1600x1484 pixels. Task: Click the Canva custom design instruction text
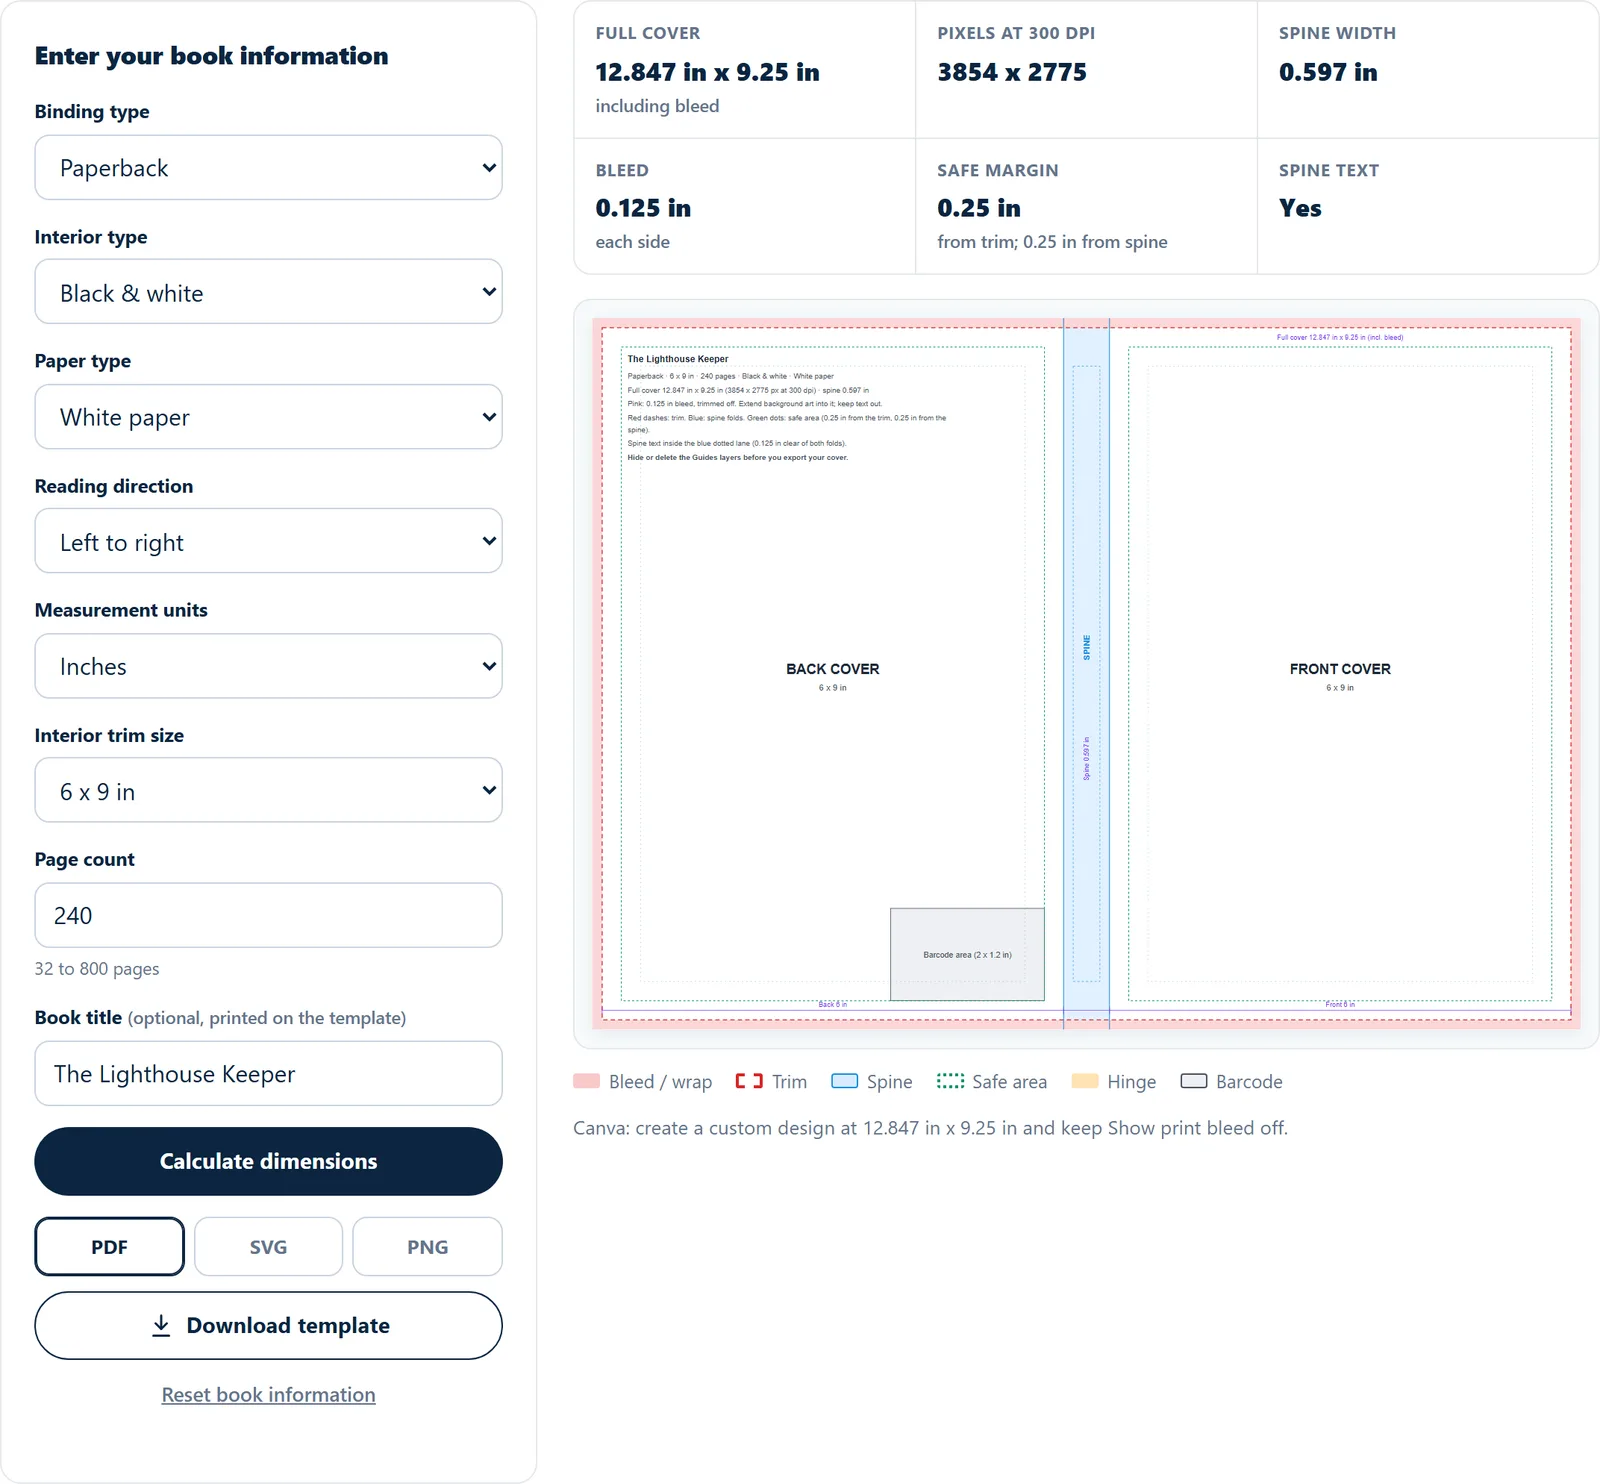tap(930, 1128)
